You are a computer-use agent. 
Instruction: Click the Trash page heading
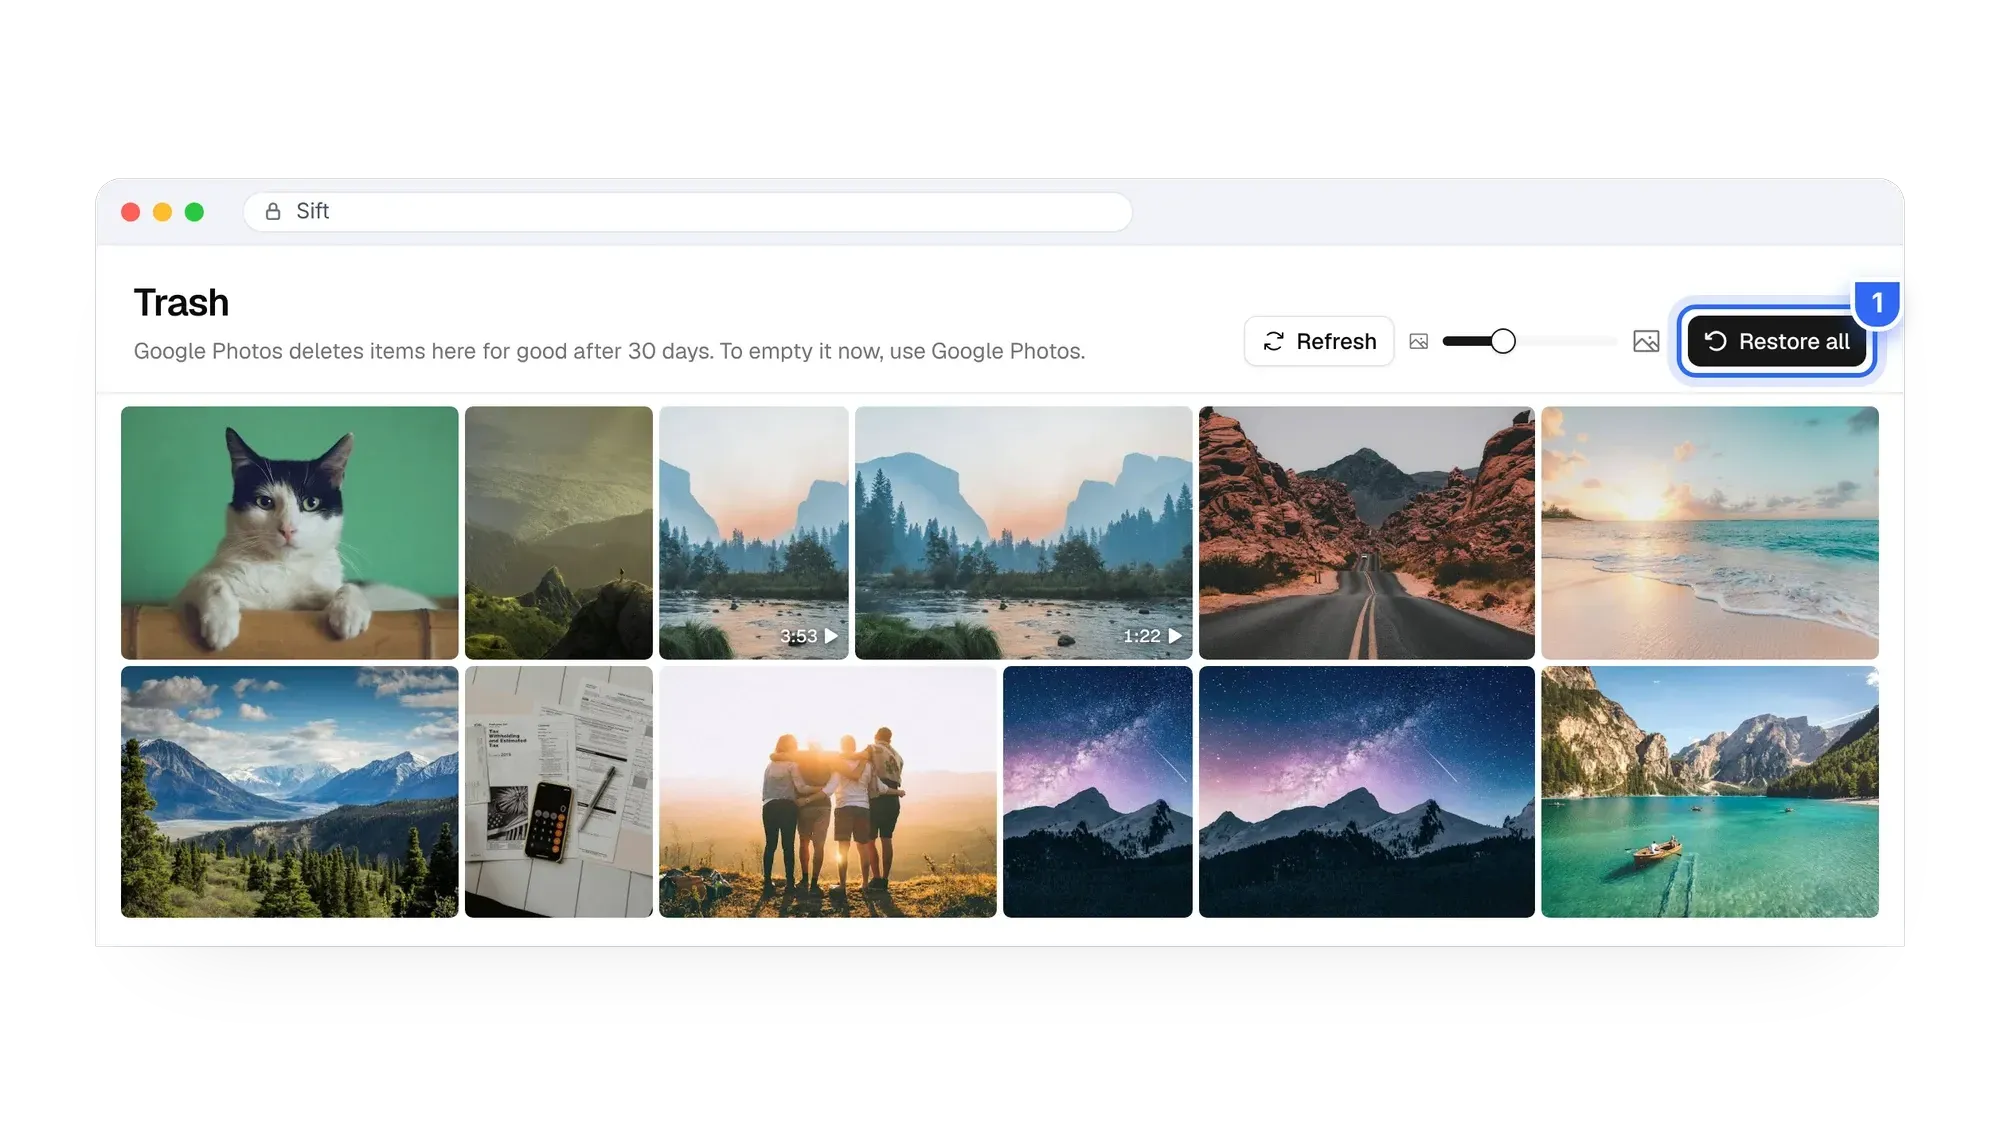coord(181,302)
